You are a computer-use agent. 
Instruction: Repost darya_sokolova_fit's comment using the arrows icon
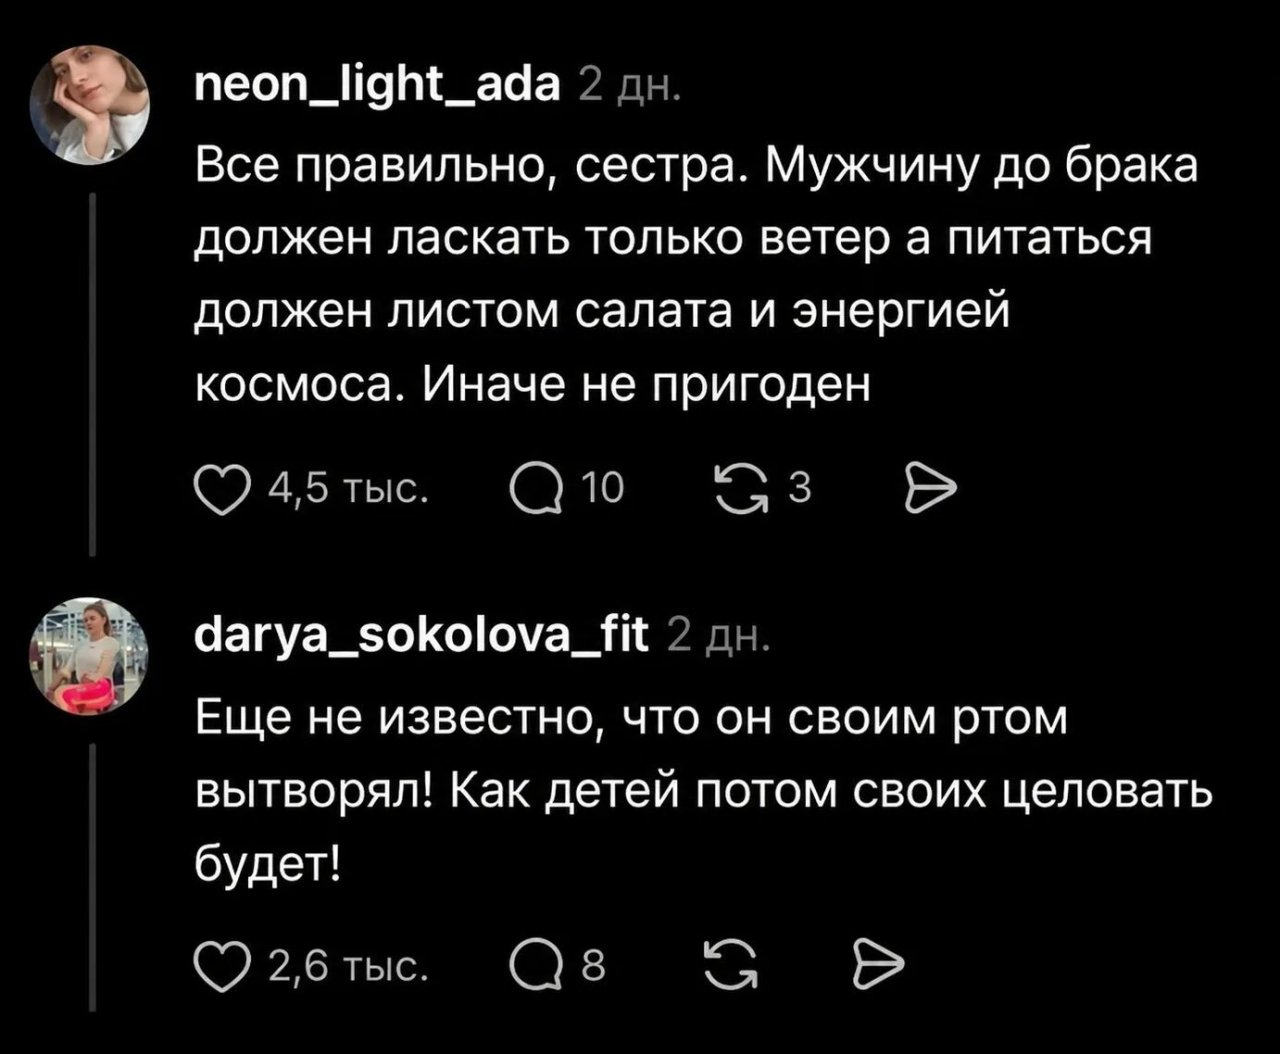tap(731, 964)
